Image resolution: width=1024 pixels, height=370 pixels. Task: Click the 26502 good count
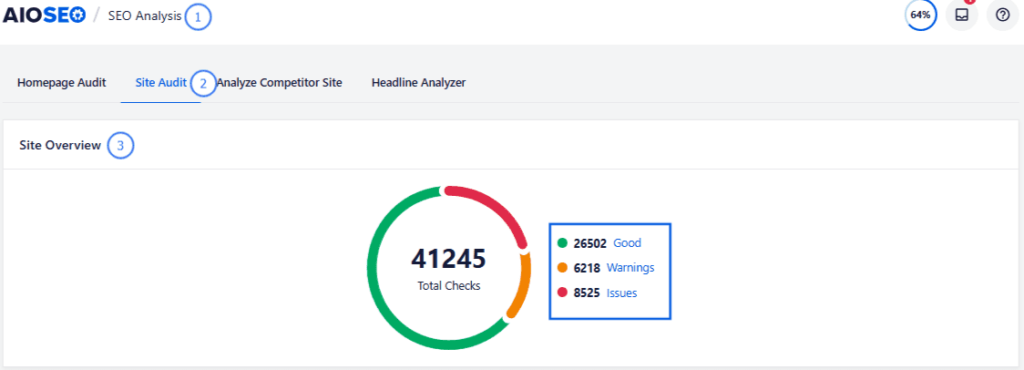pyautogui.click(x=590, y=243)
